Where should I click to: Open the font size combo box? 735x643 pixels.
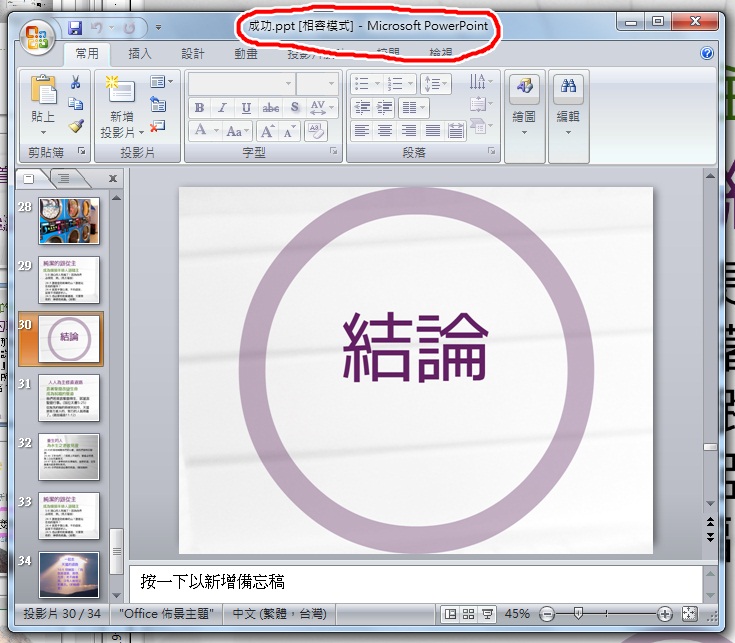pyautogui.click(x=318, y=84)
